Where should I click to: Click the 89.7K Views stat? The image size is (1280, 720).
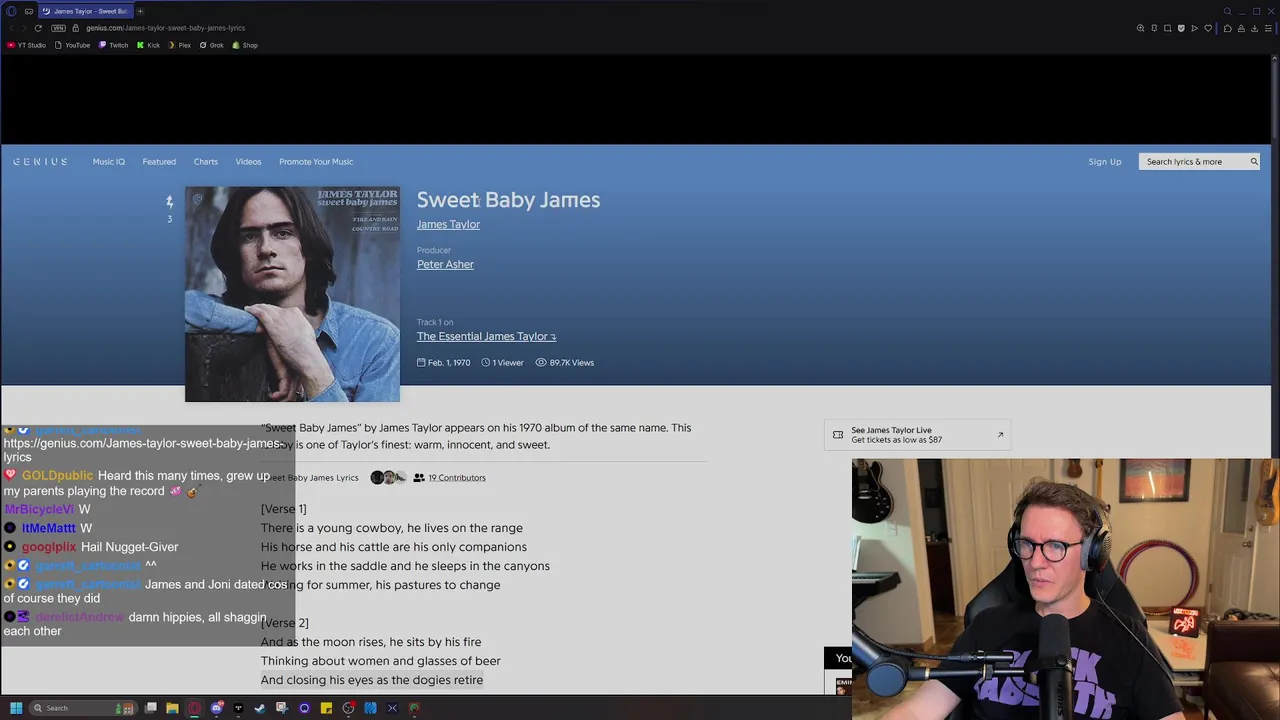[565, 363]
